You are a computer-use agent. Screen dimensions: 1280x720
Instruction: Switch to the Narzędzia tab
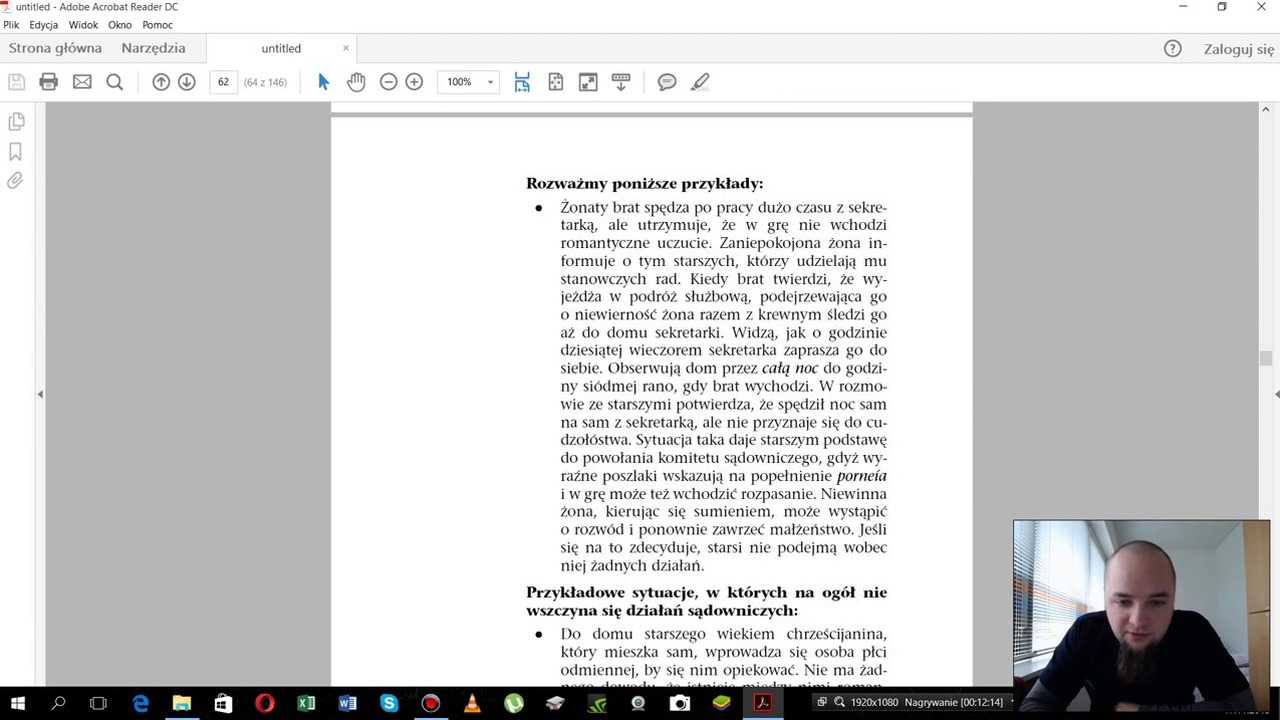[x=153, y=48]
